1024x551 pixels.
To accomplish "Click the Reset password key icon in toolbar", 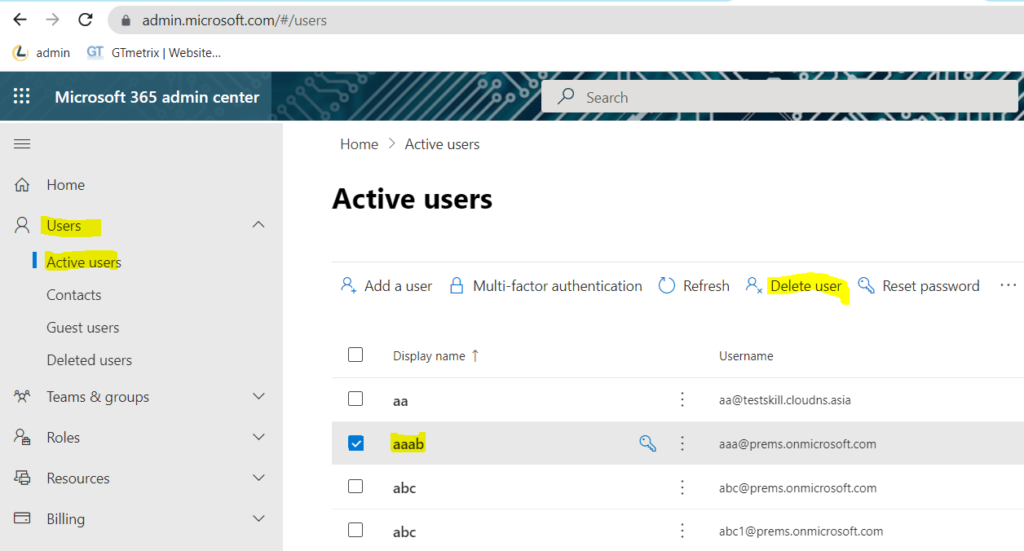I will coord(866,285).
